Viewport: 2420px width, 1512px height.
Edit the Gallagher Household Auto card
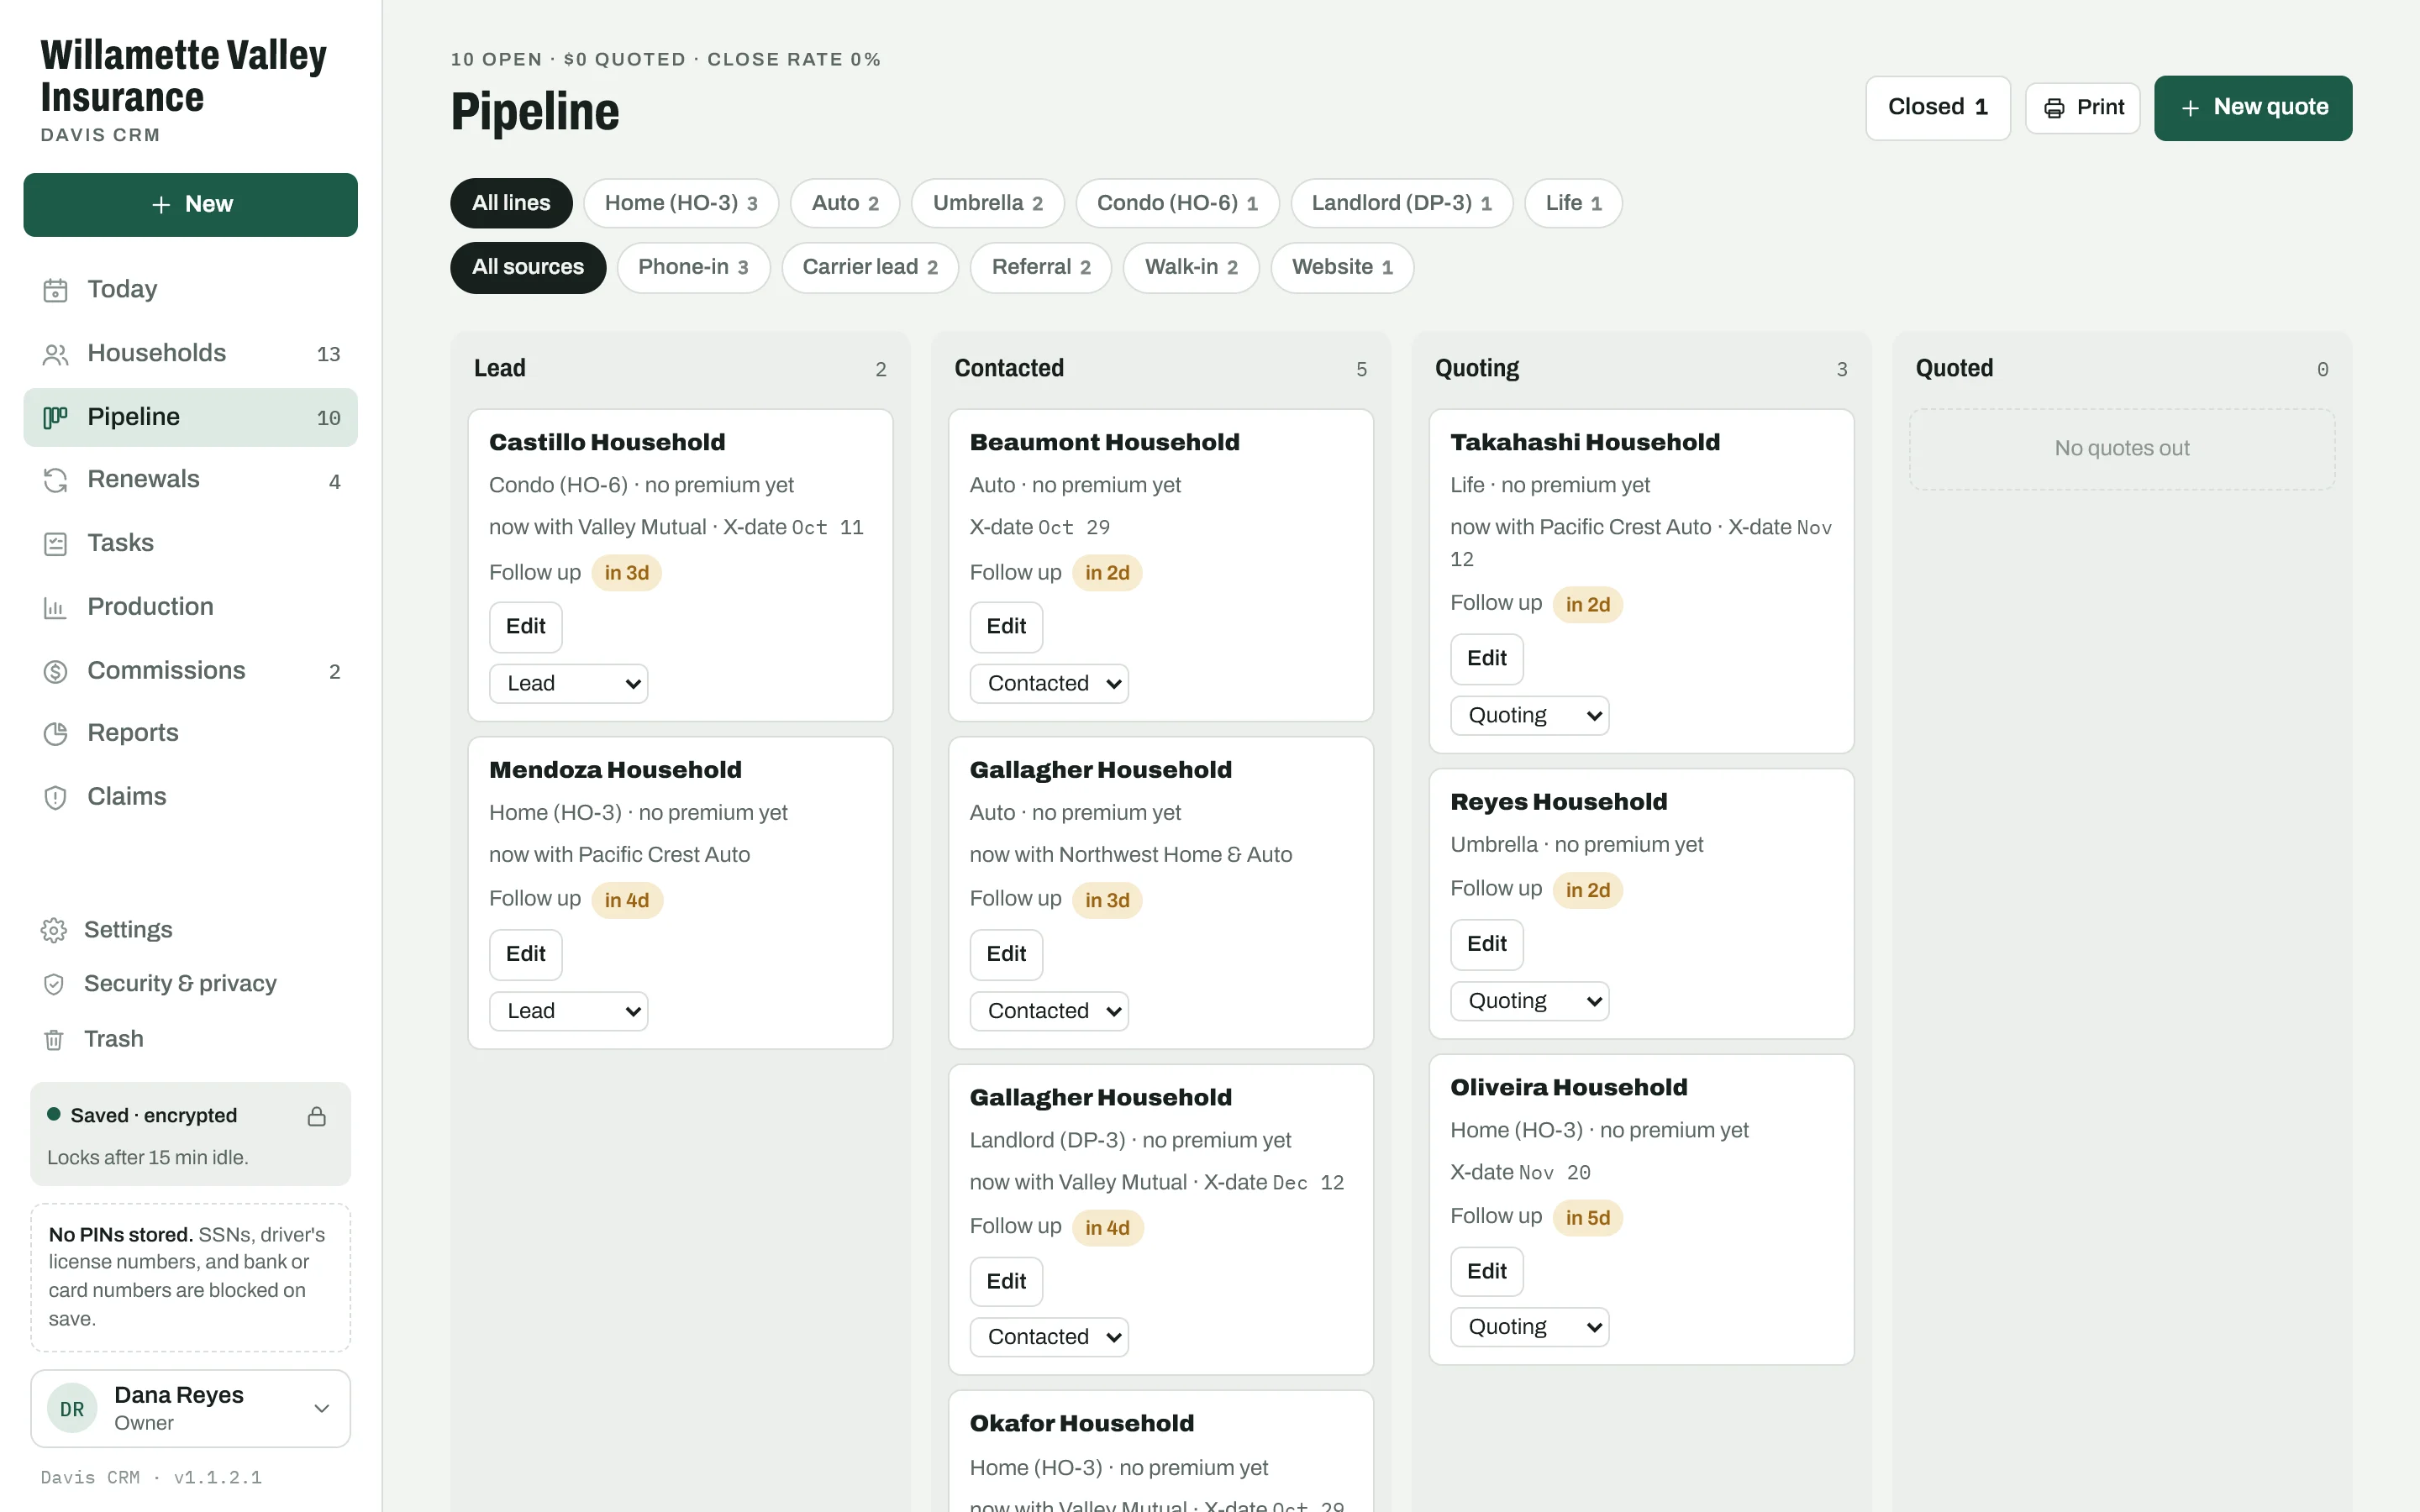click(1006, 954)
